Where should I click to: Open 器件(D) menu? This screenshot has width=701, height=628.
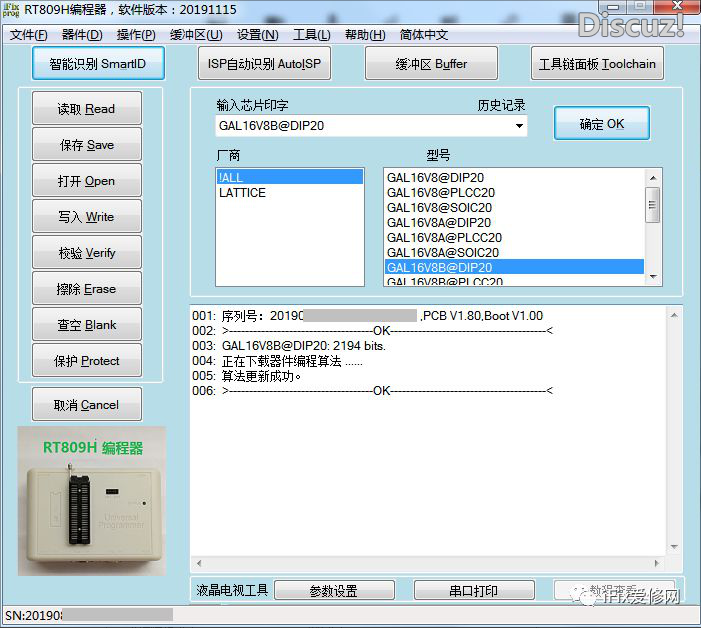click(82, 35)
